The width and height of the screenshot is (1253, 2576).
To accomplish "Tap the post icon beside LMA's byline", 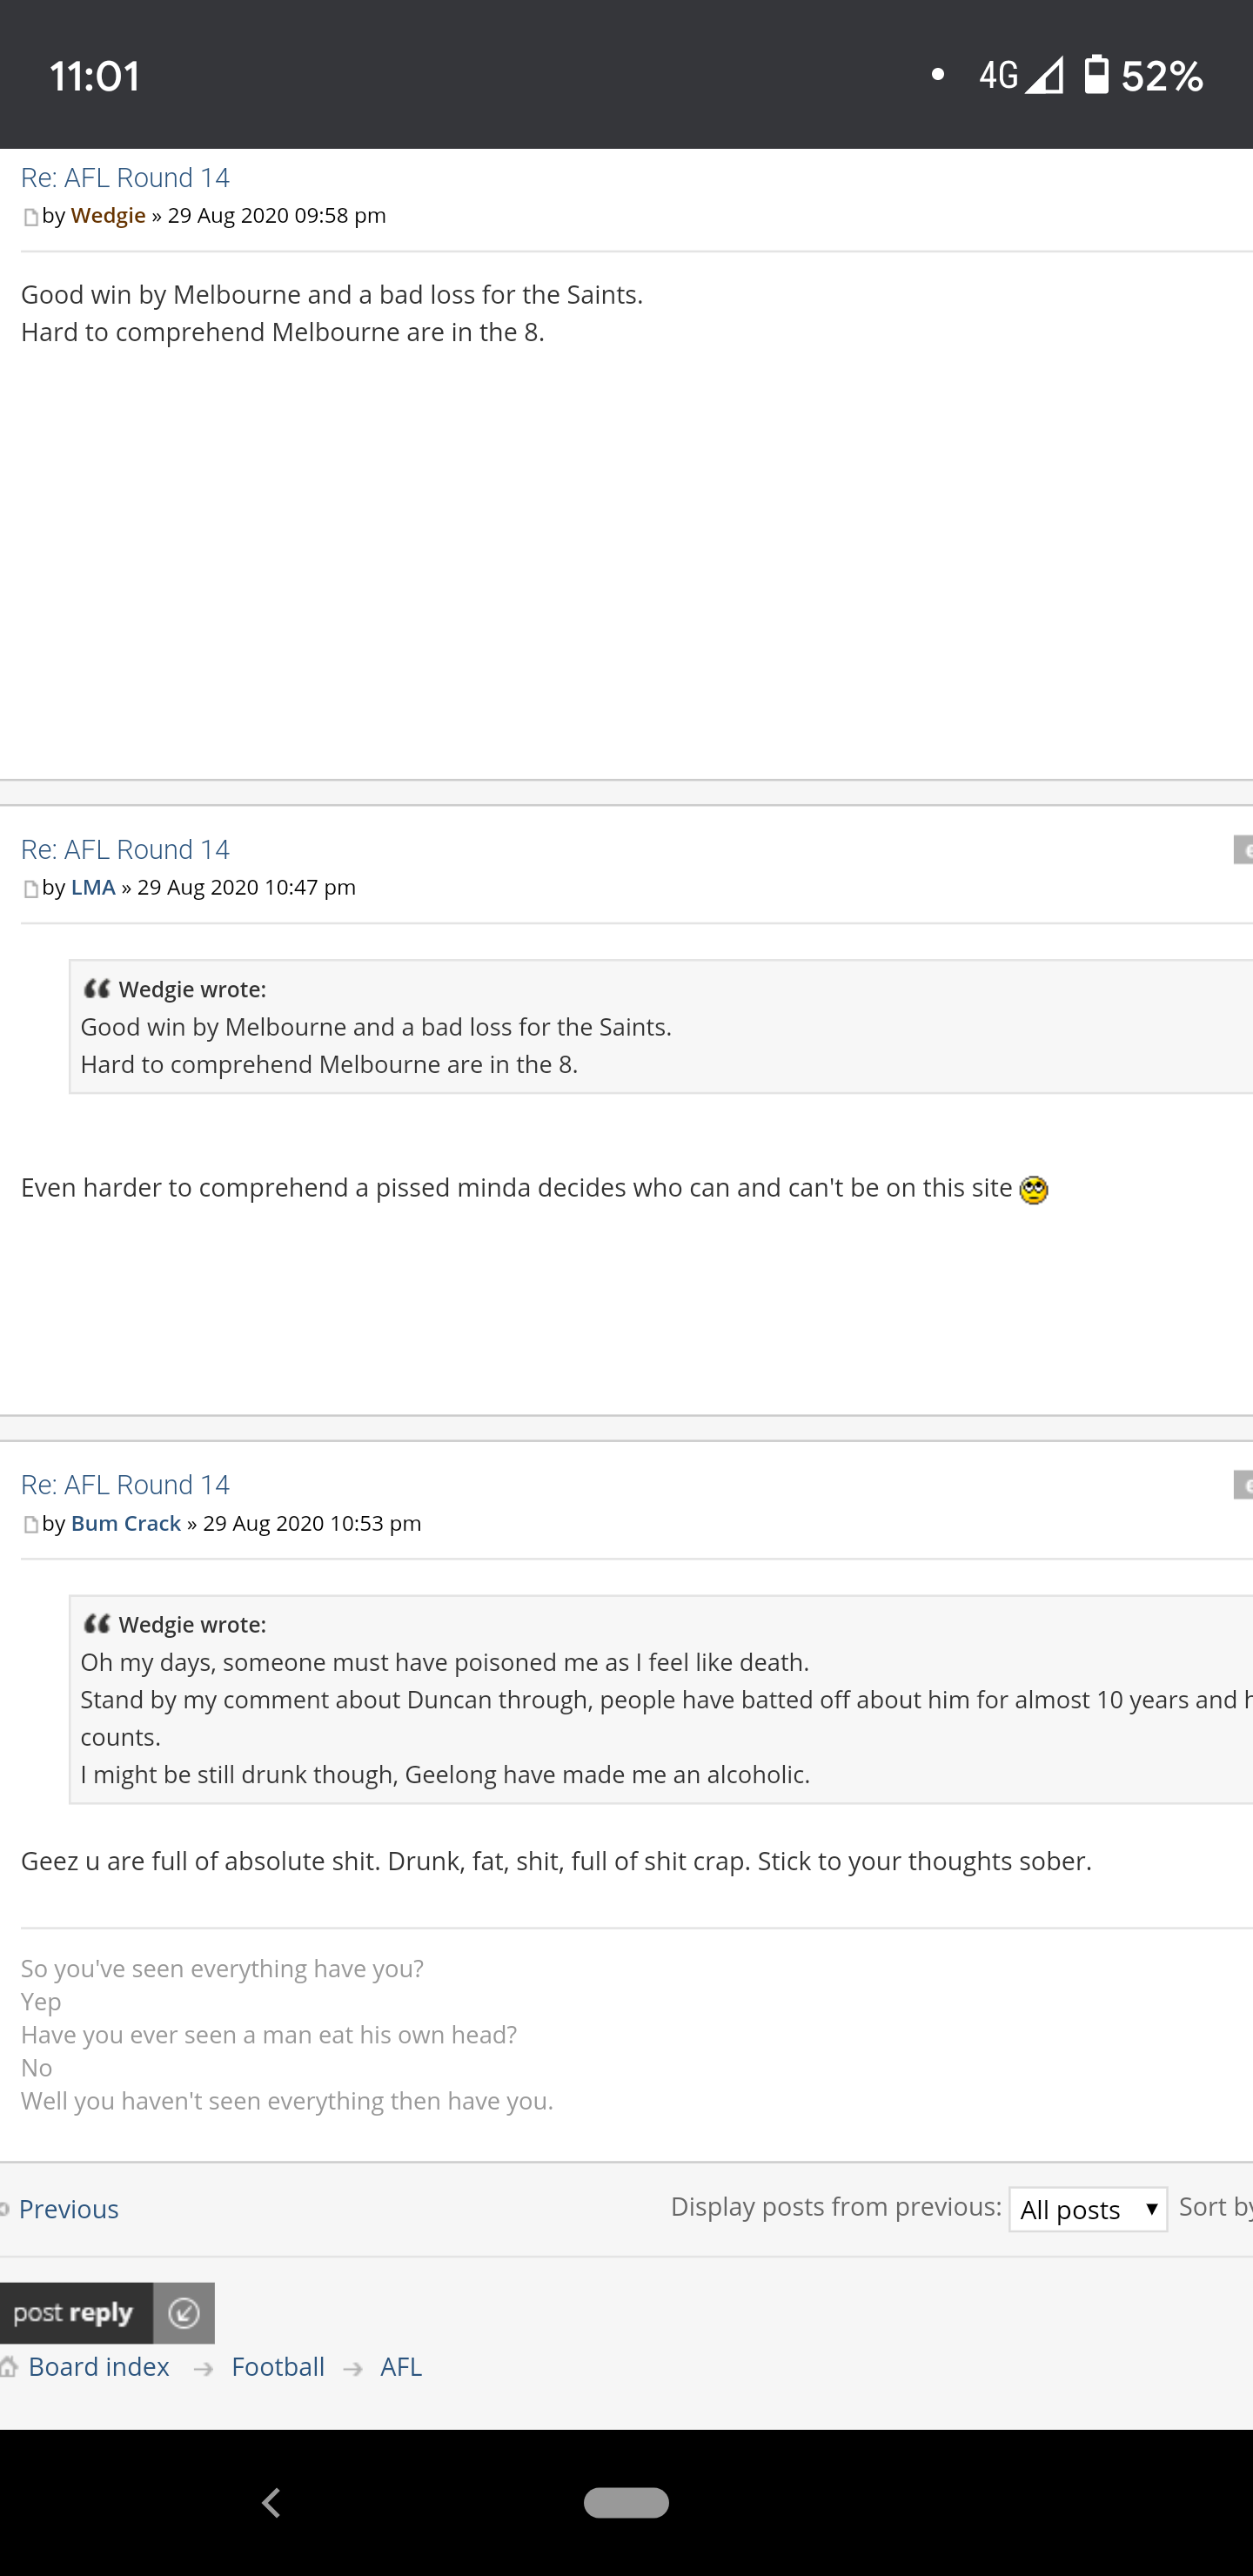I will [31, 889].
